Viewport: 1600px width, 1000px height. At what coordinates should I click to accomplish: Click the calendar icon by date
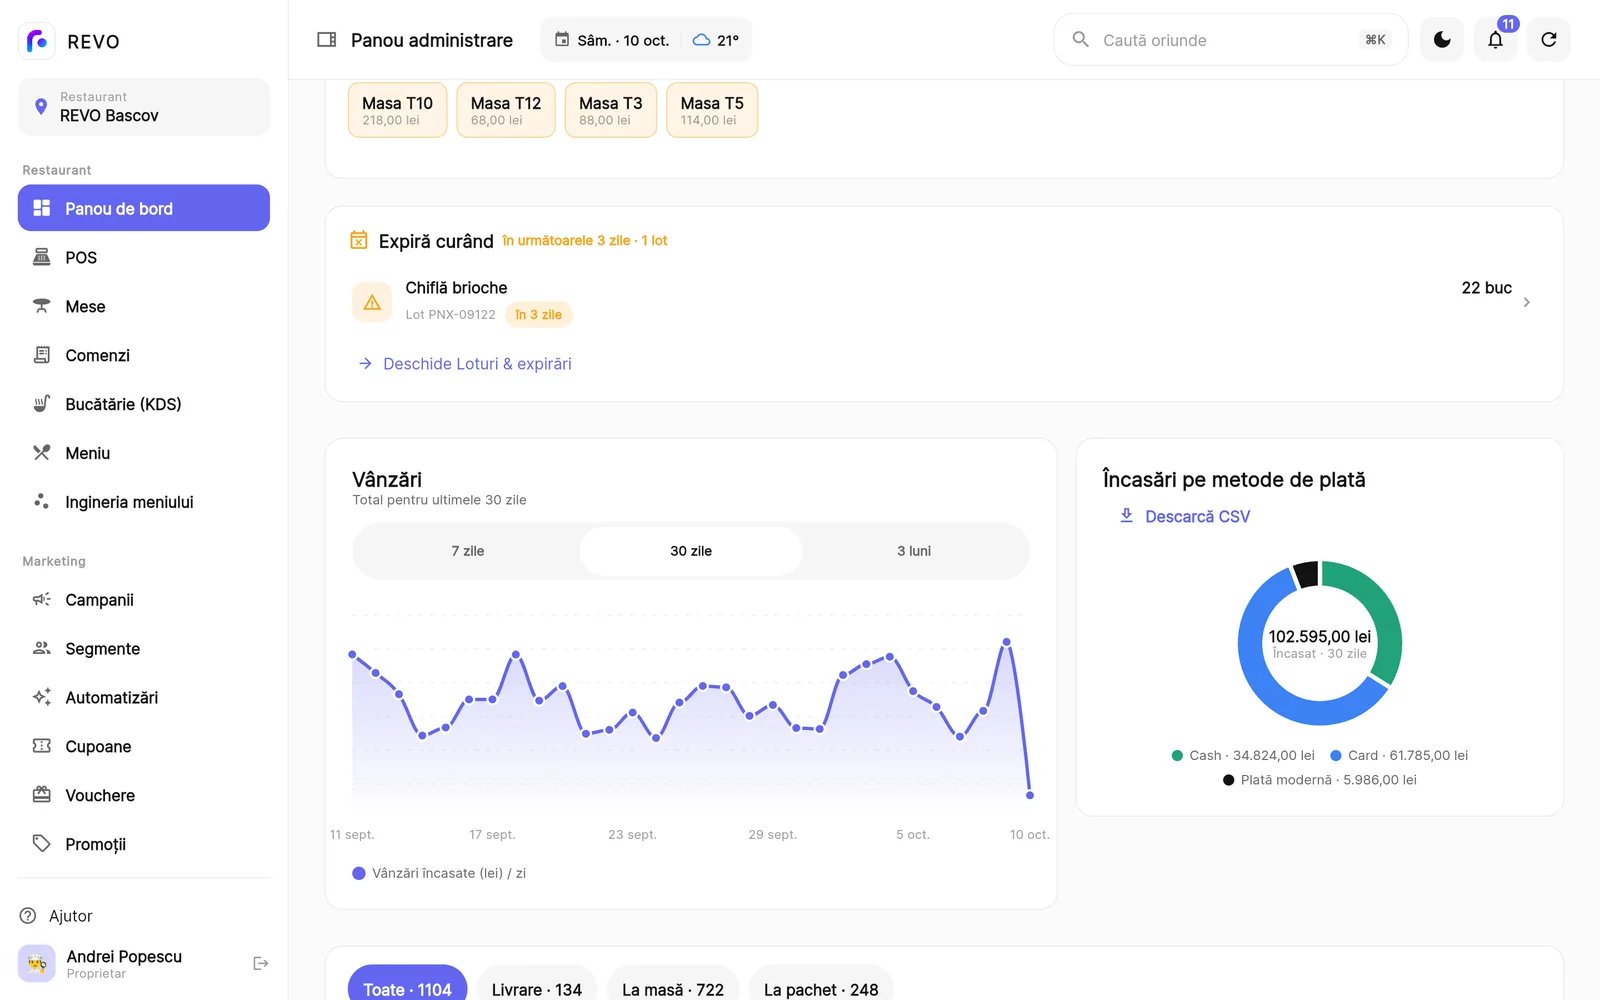pos(563,40)
